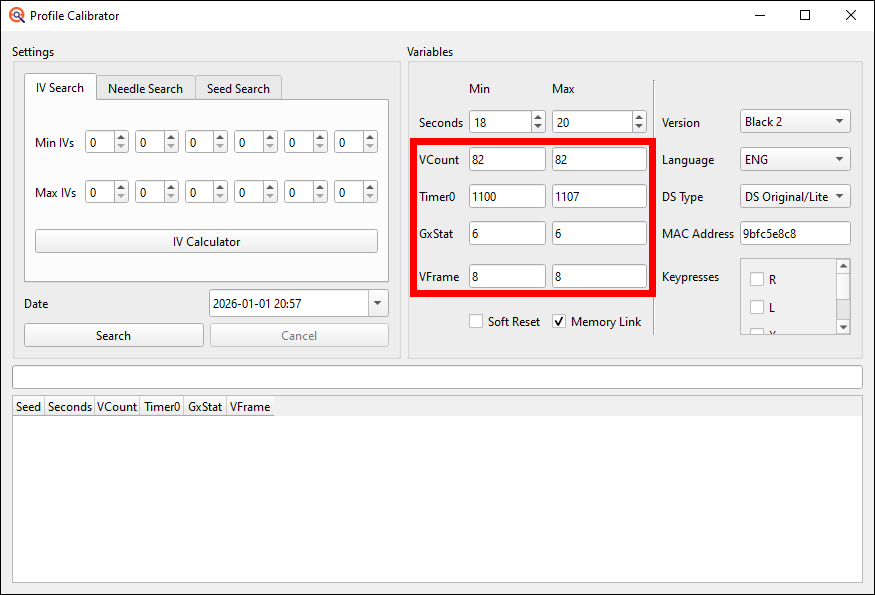Viewport: 875px width, 595px height.
Task: Switch to the Seed Search tab
Action: [x=238, y=88]
